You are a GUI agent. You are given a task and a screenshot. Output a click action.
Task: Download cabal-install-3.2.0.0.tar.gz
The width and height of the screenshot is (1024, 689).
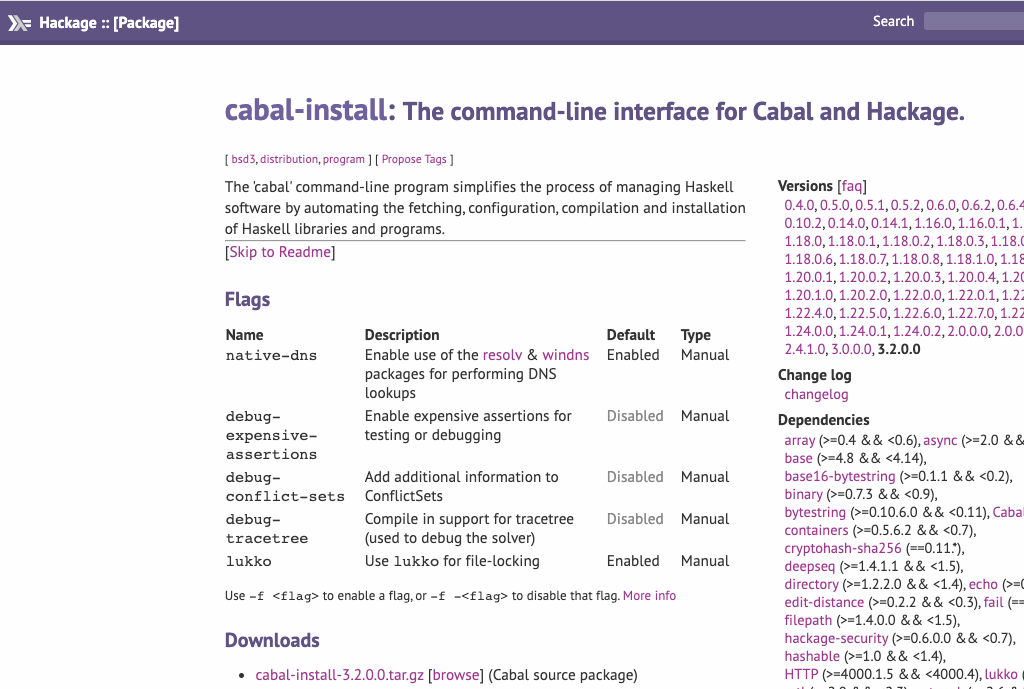340,675
